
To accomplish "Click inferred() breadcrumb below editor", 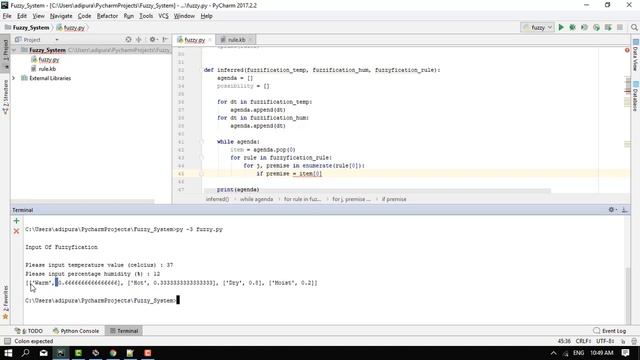I will [218, 199].
